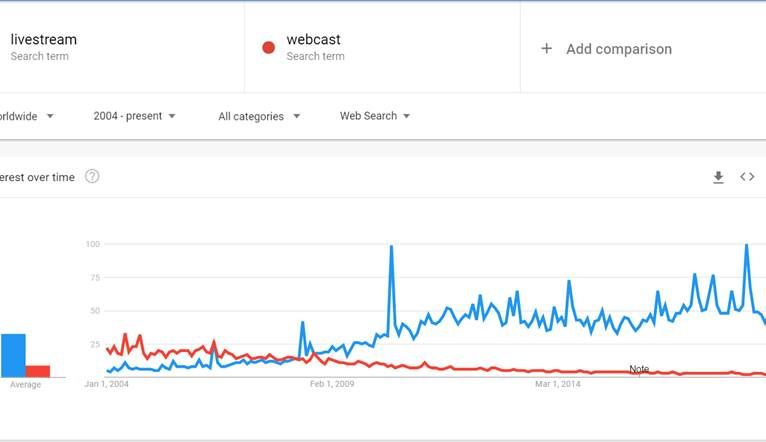Edit the webcast search term

click(314, 40)
